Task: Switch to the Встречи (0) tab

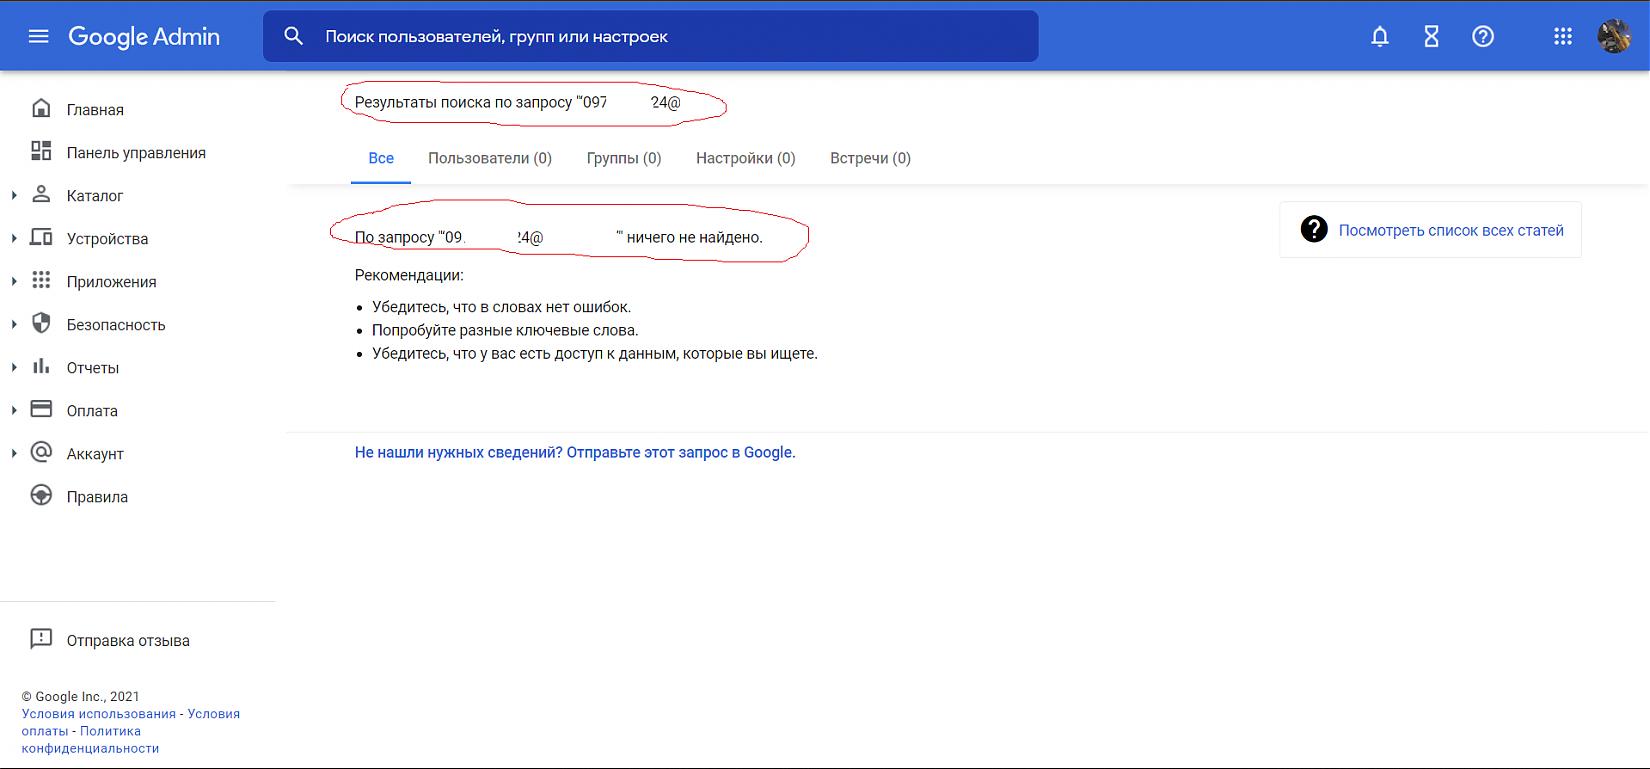Action: click(870, 158)
